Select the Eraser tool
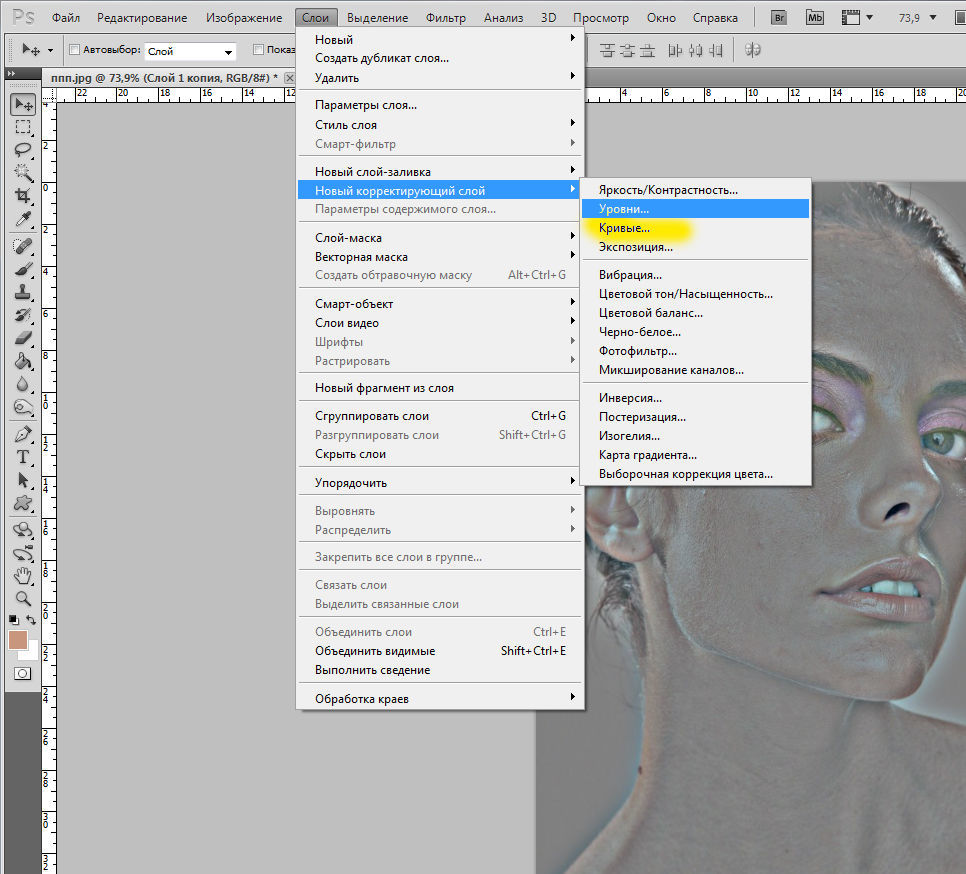Screen dimensions: 966x874 coord(23,338)
